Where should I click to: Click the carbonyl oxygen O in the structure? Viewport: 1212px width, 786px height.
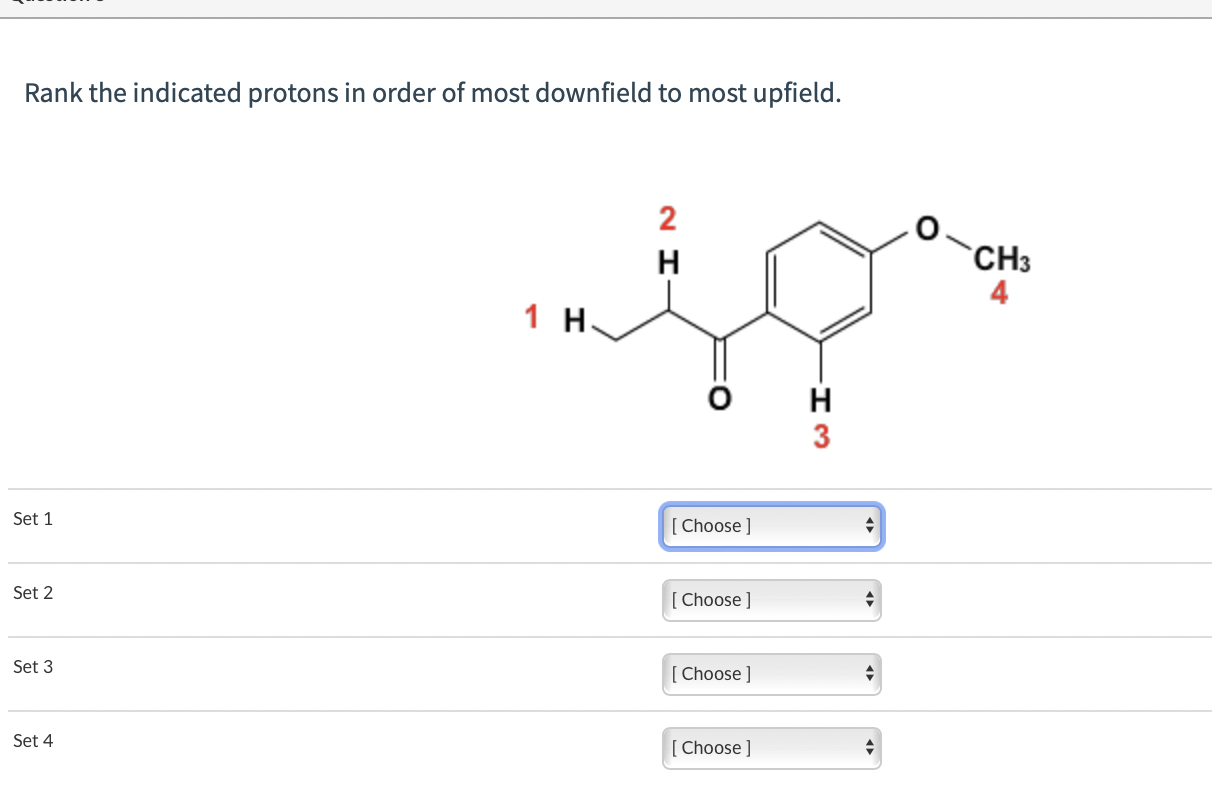point(719,398)
